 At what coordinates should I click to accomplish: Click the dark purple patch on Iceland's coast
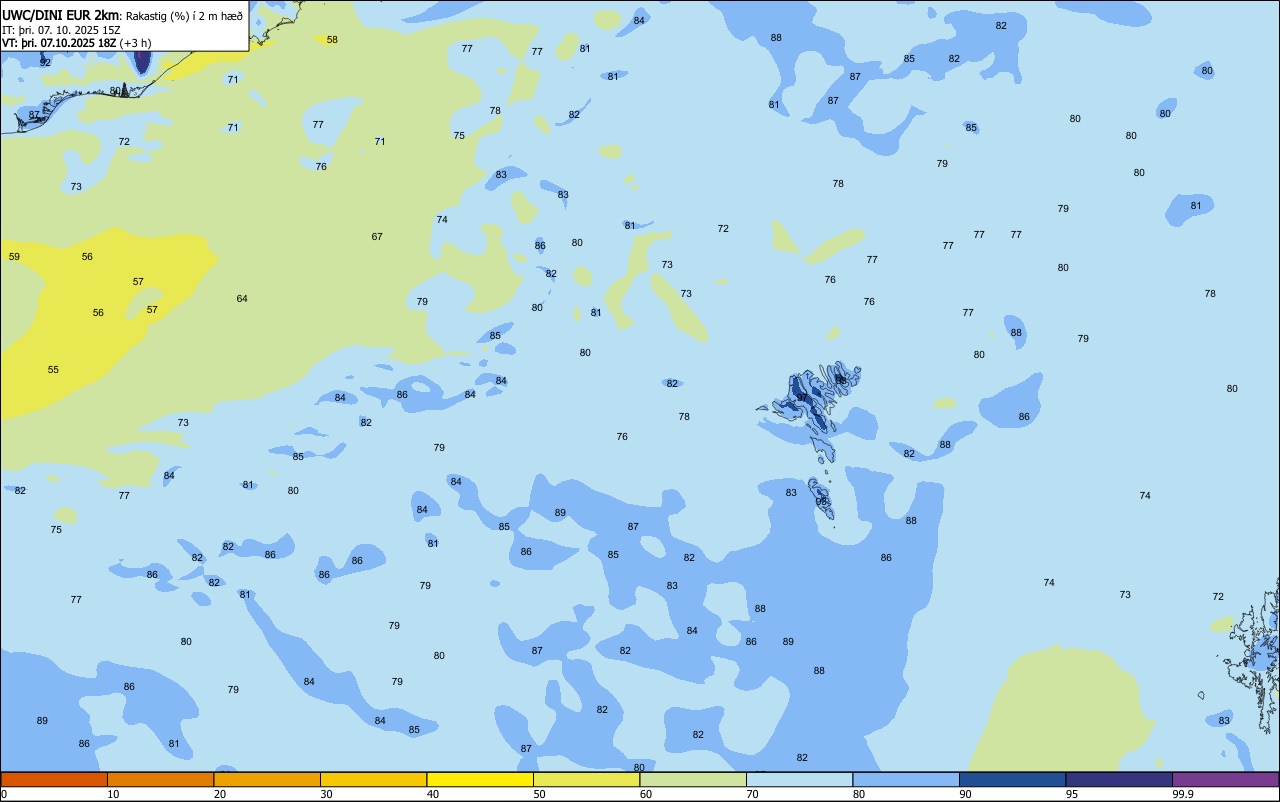pos(142,61)
